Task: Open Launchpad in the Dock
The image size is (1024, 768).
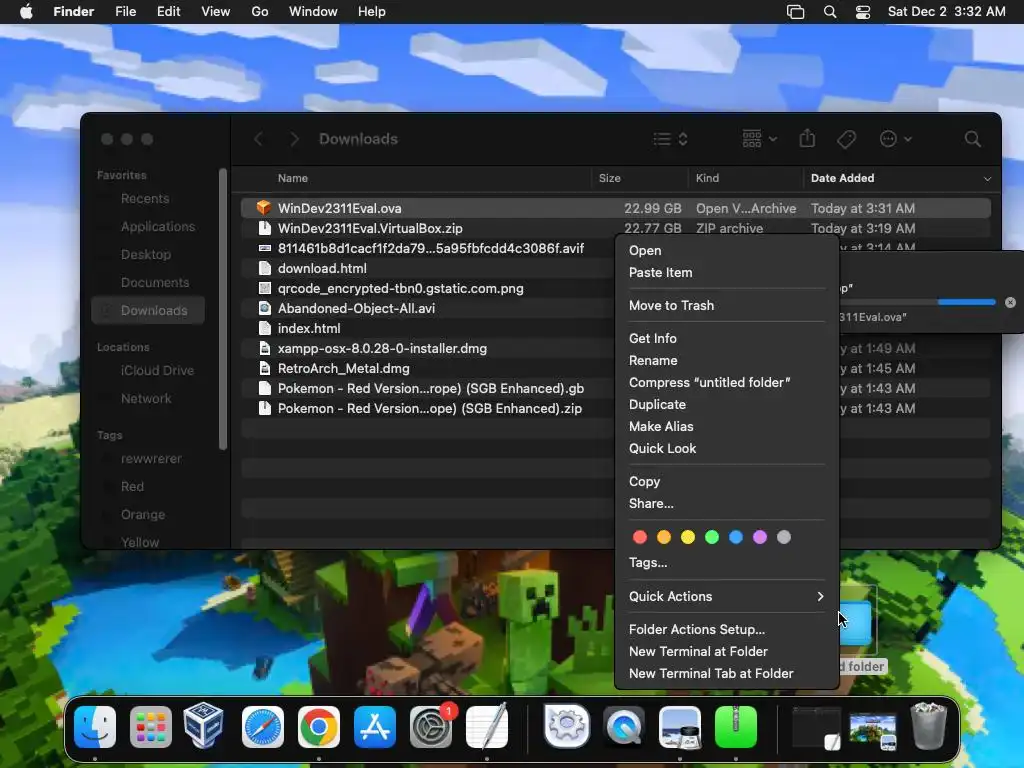Action: [151, 727]
